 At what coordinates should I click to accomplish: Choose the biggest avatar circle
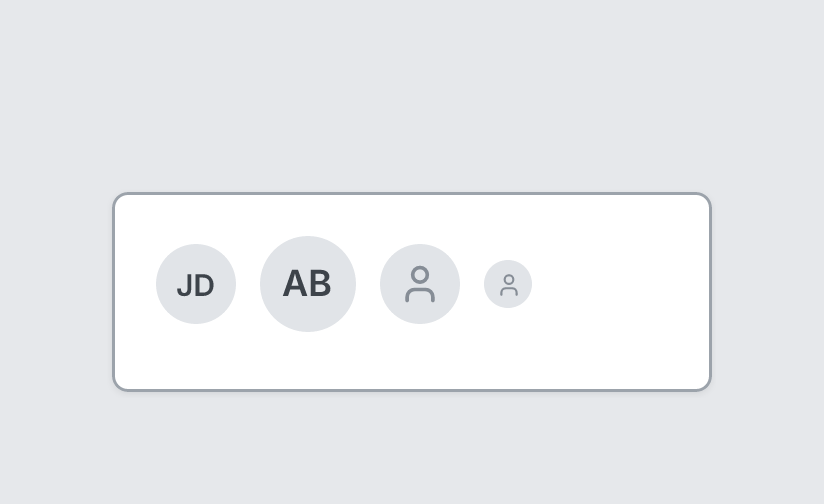click(308, 284)
